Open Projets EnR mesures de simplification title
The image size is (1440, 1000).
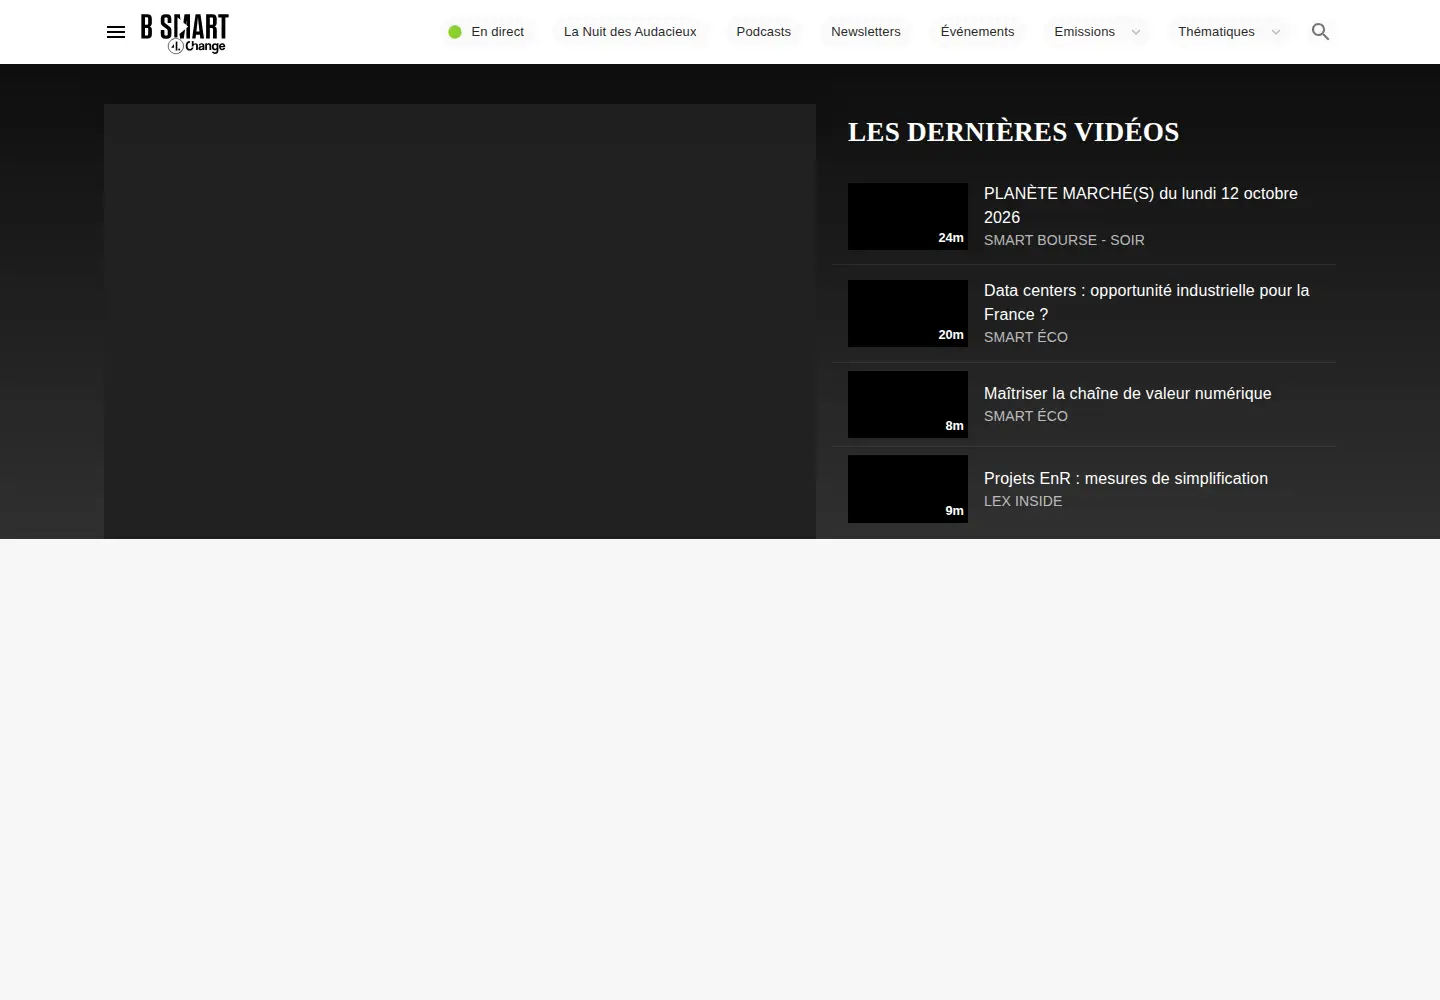pyautogui.click(x=1126, y=479)
